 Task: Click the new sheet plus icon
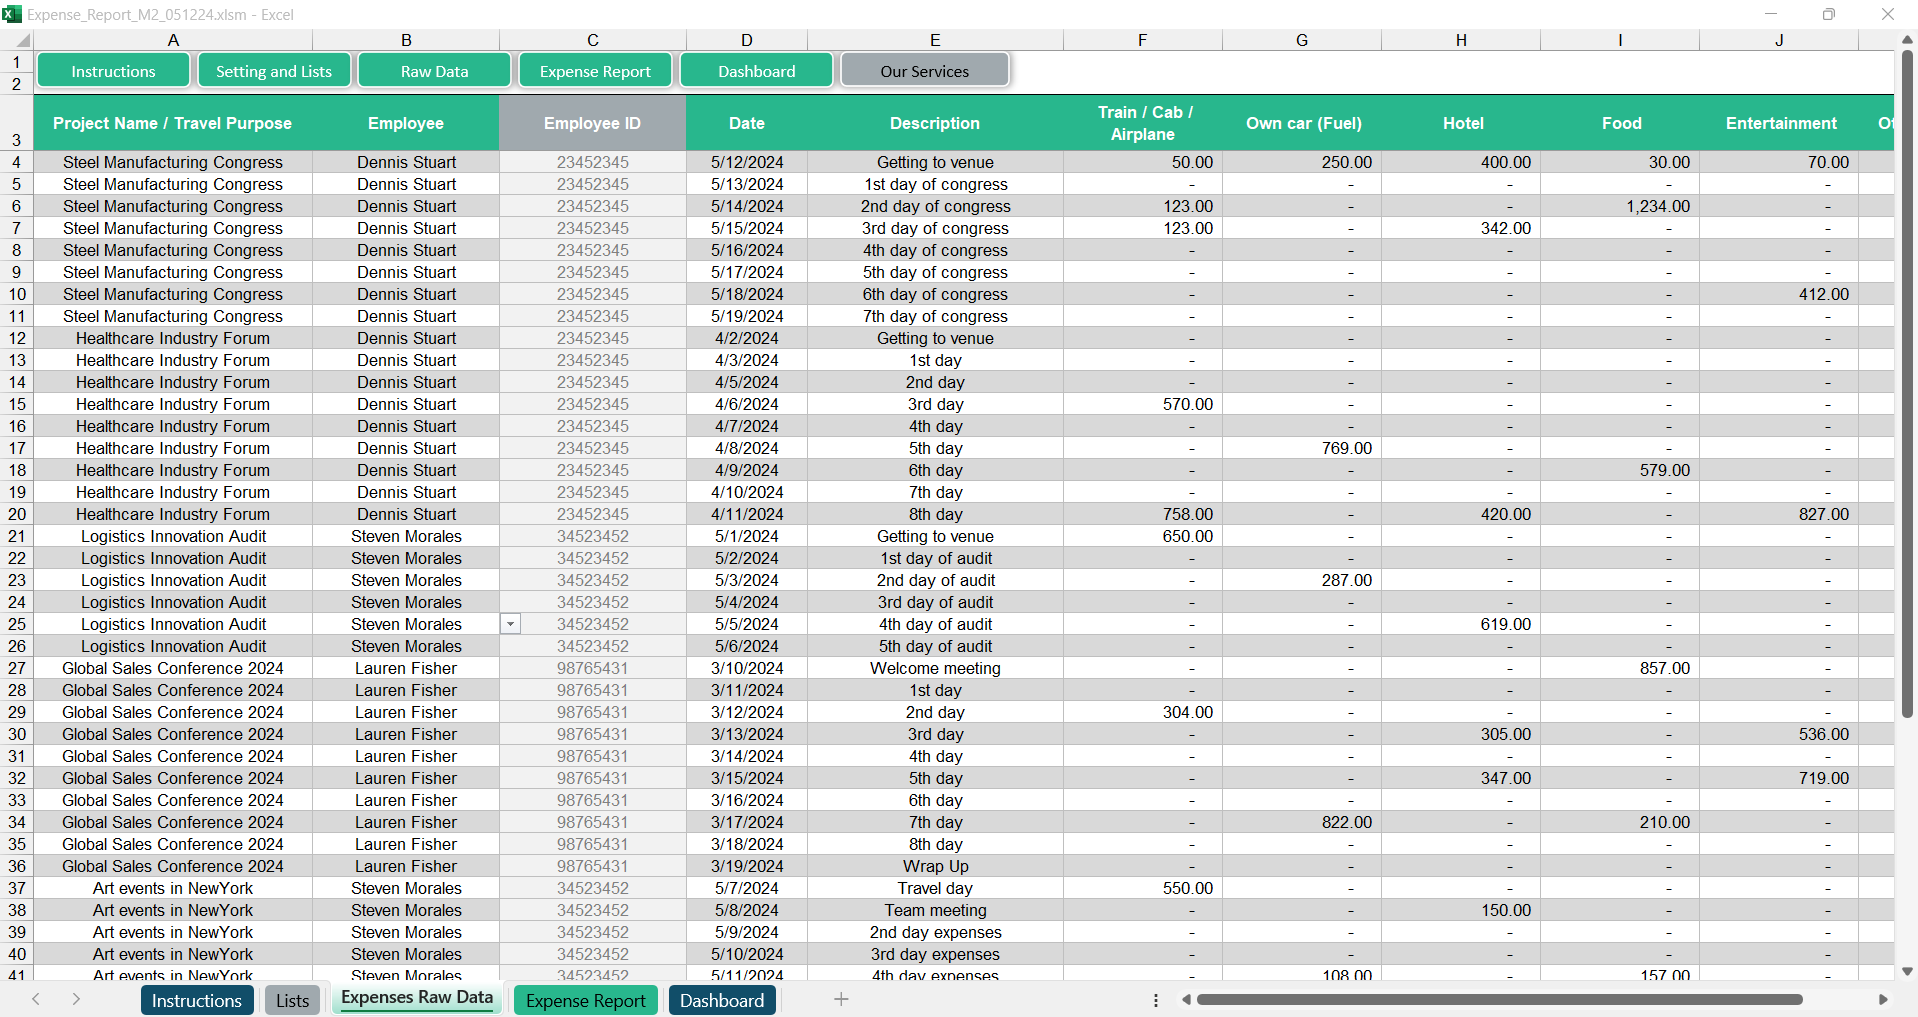click(x=841, y=999)
